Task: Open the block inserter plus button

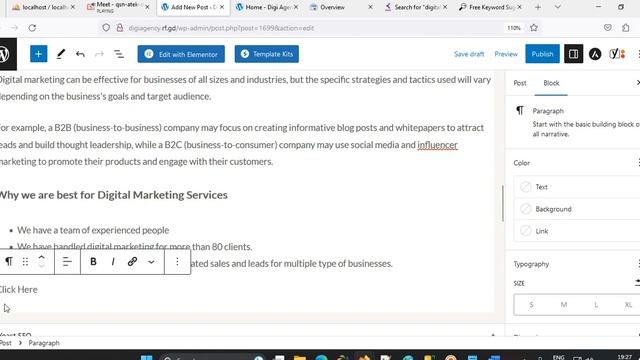Action: pyautogui.click(x=38, y=54)
